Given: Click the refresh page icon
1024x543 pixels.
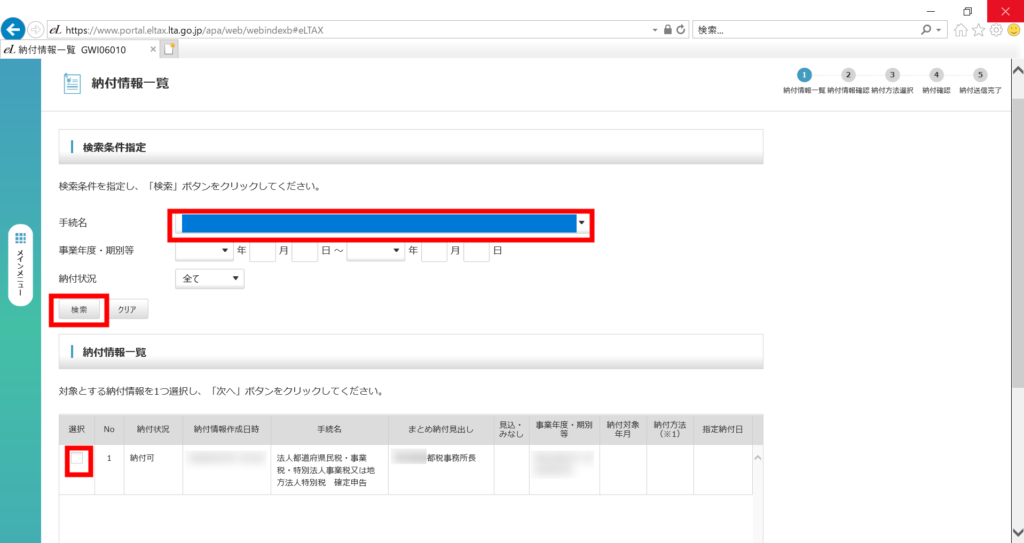Looking at the screenshot, I should pos(681,30).
